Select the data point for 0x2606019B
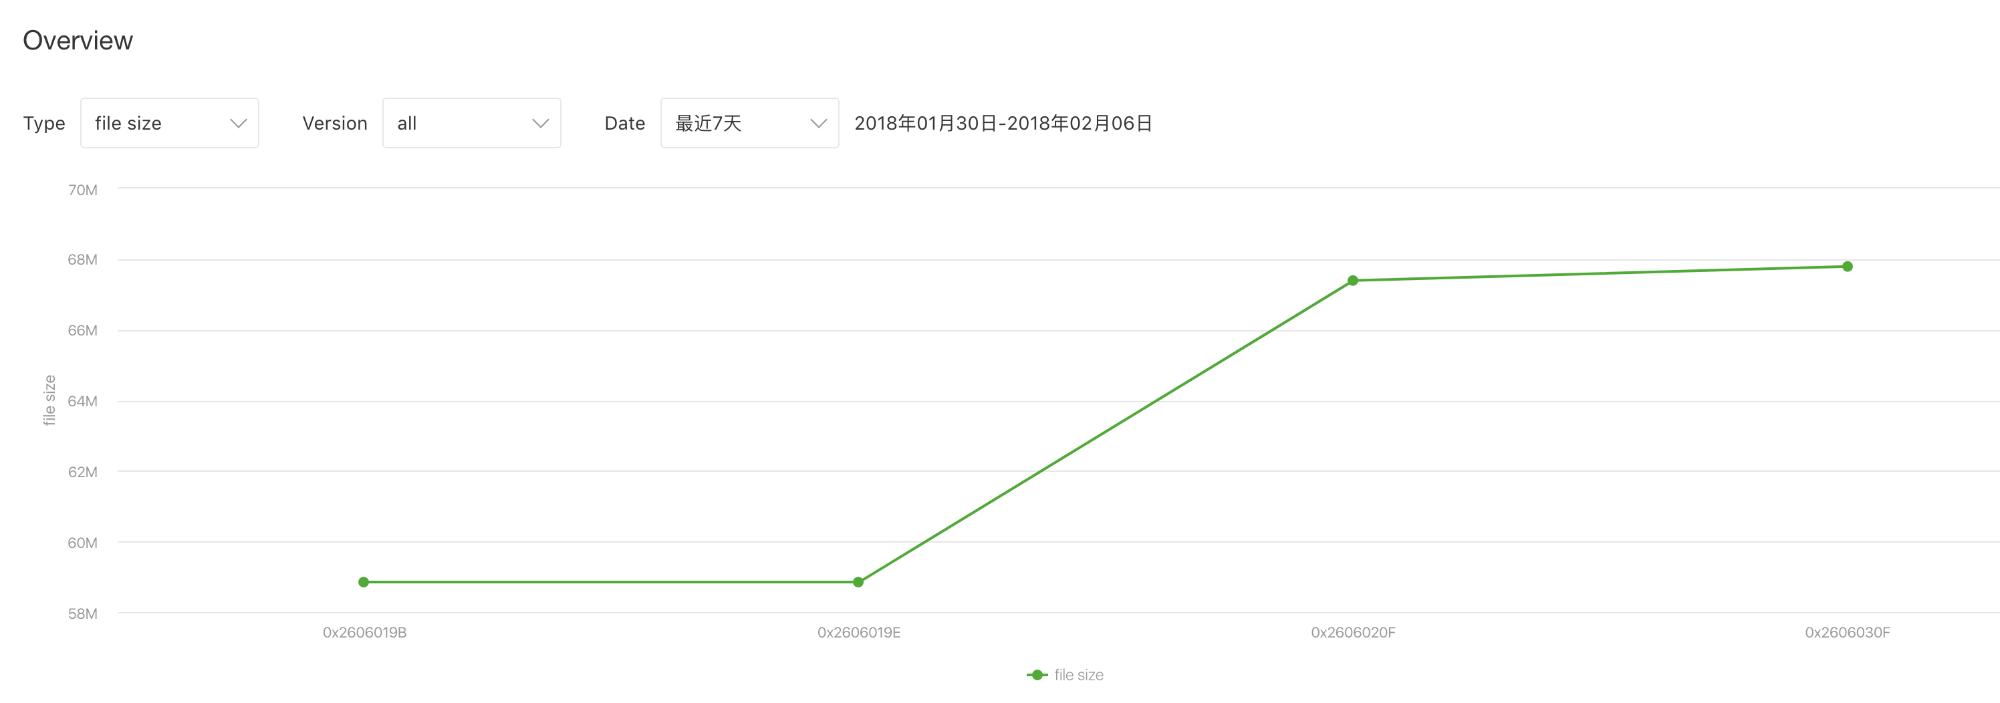This screenshot has height=703, width=2000. point(363,582)
